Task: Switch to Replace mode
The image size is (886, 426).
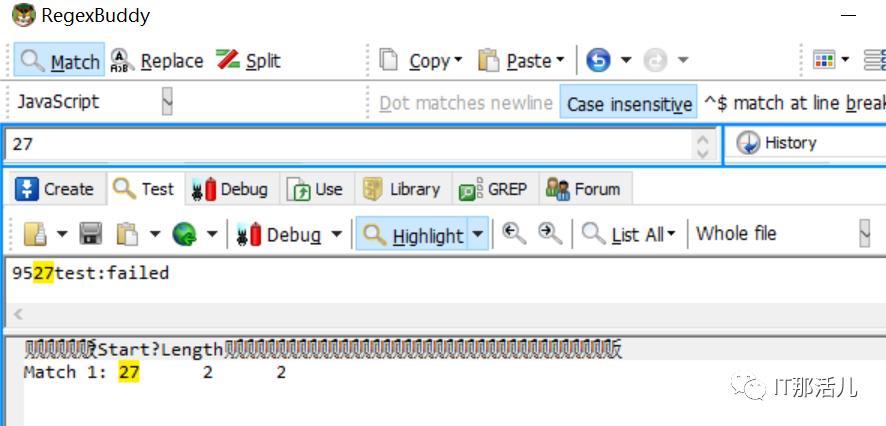Action: click(157, 60)
